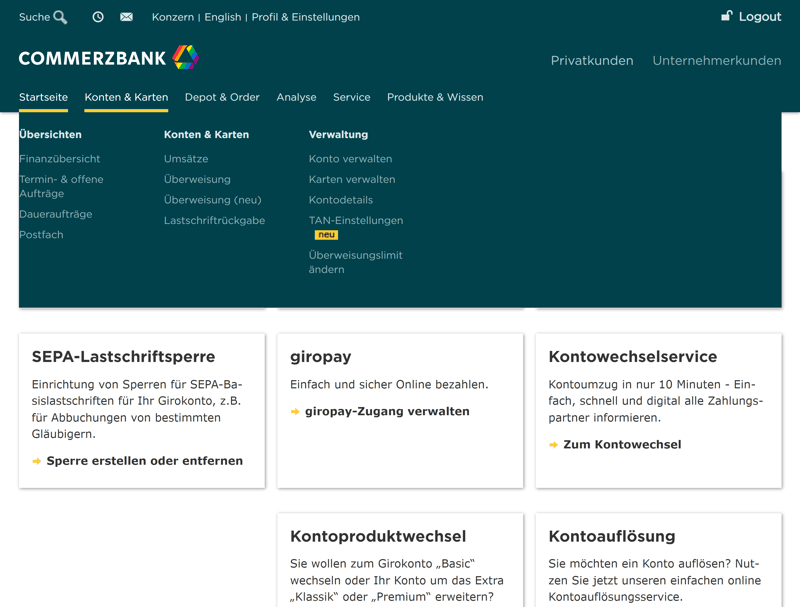
Task: Expand the Depot & Order menu
Action: (222, 97)
